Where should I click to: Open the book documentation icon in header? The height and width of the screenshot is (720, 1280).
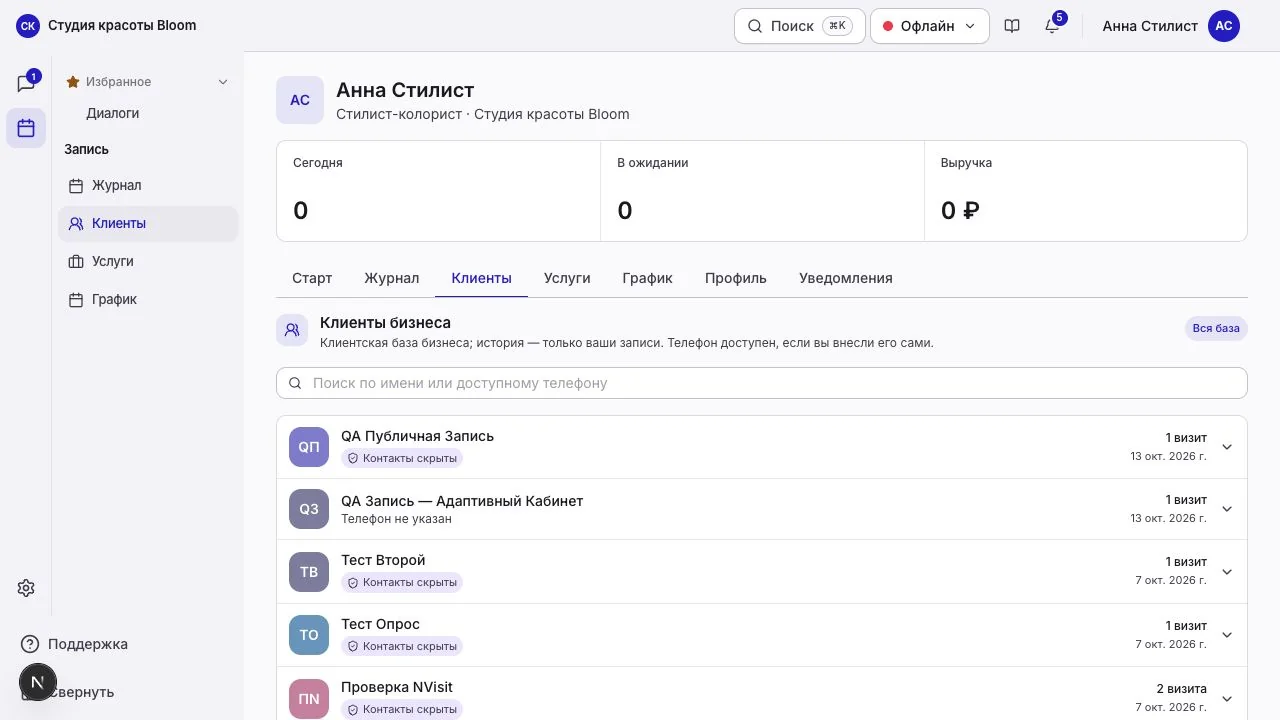pyautogui.click(x=1012, y=26)
